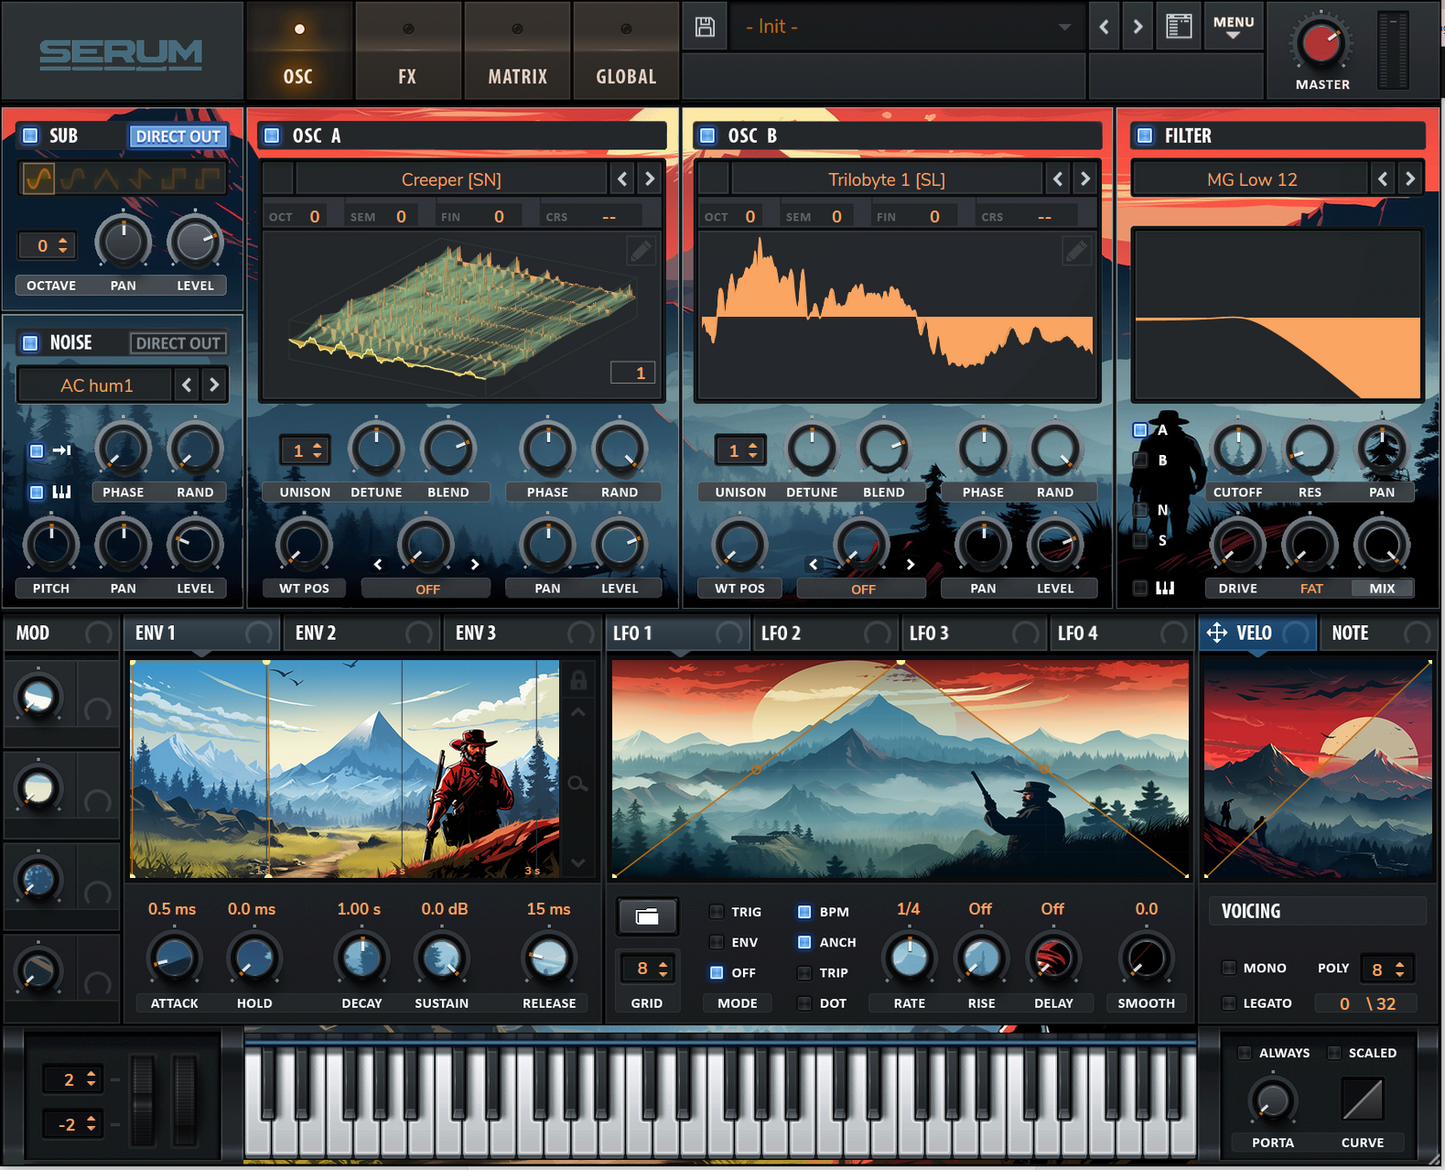Toggle the FILTER enable switch

point(1143,135)
